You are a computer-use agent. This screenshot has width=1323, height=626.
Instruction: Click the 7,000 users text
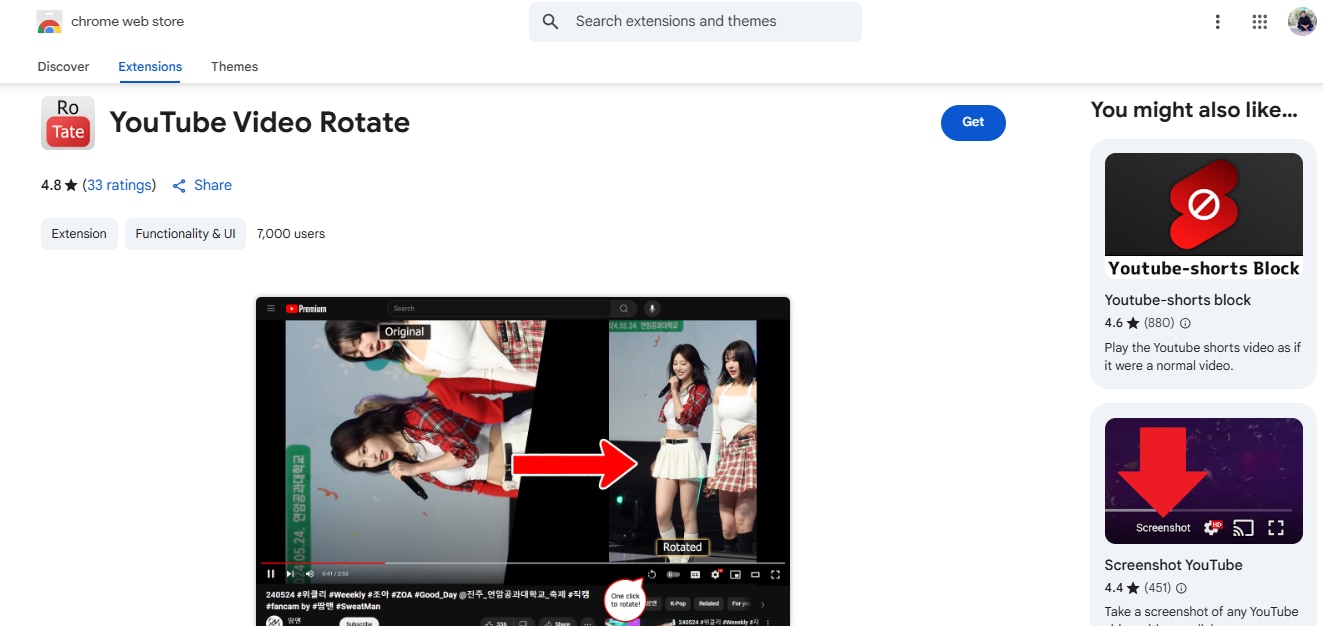291,234
